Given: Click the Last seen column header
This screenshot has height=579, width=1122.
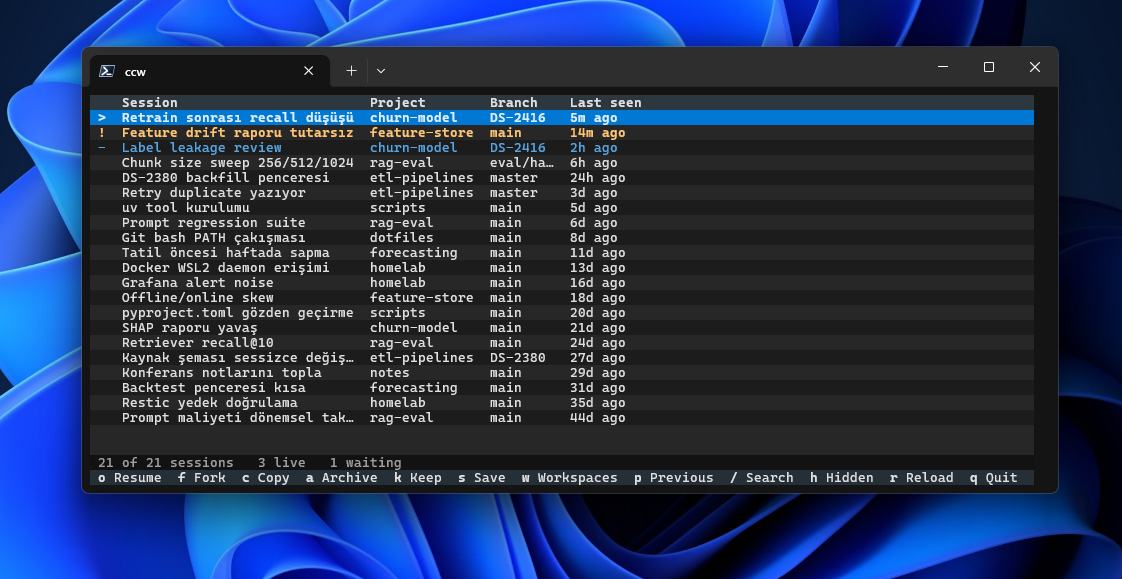Looking at the screenshot, I should click(605, 102).
